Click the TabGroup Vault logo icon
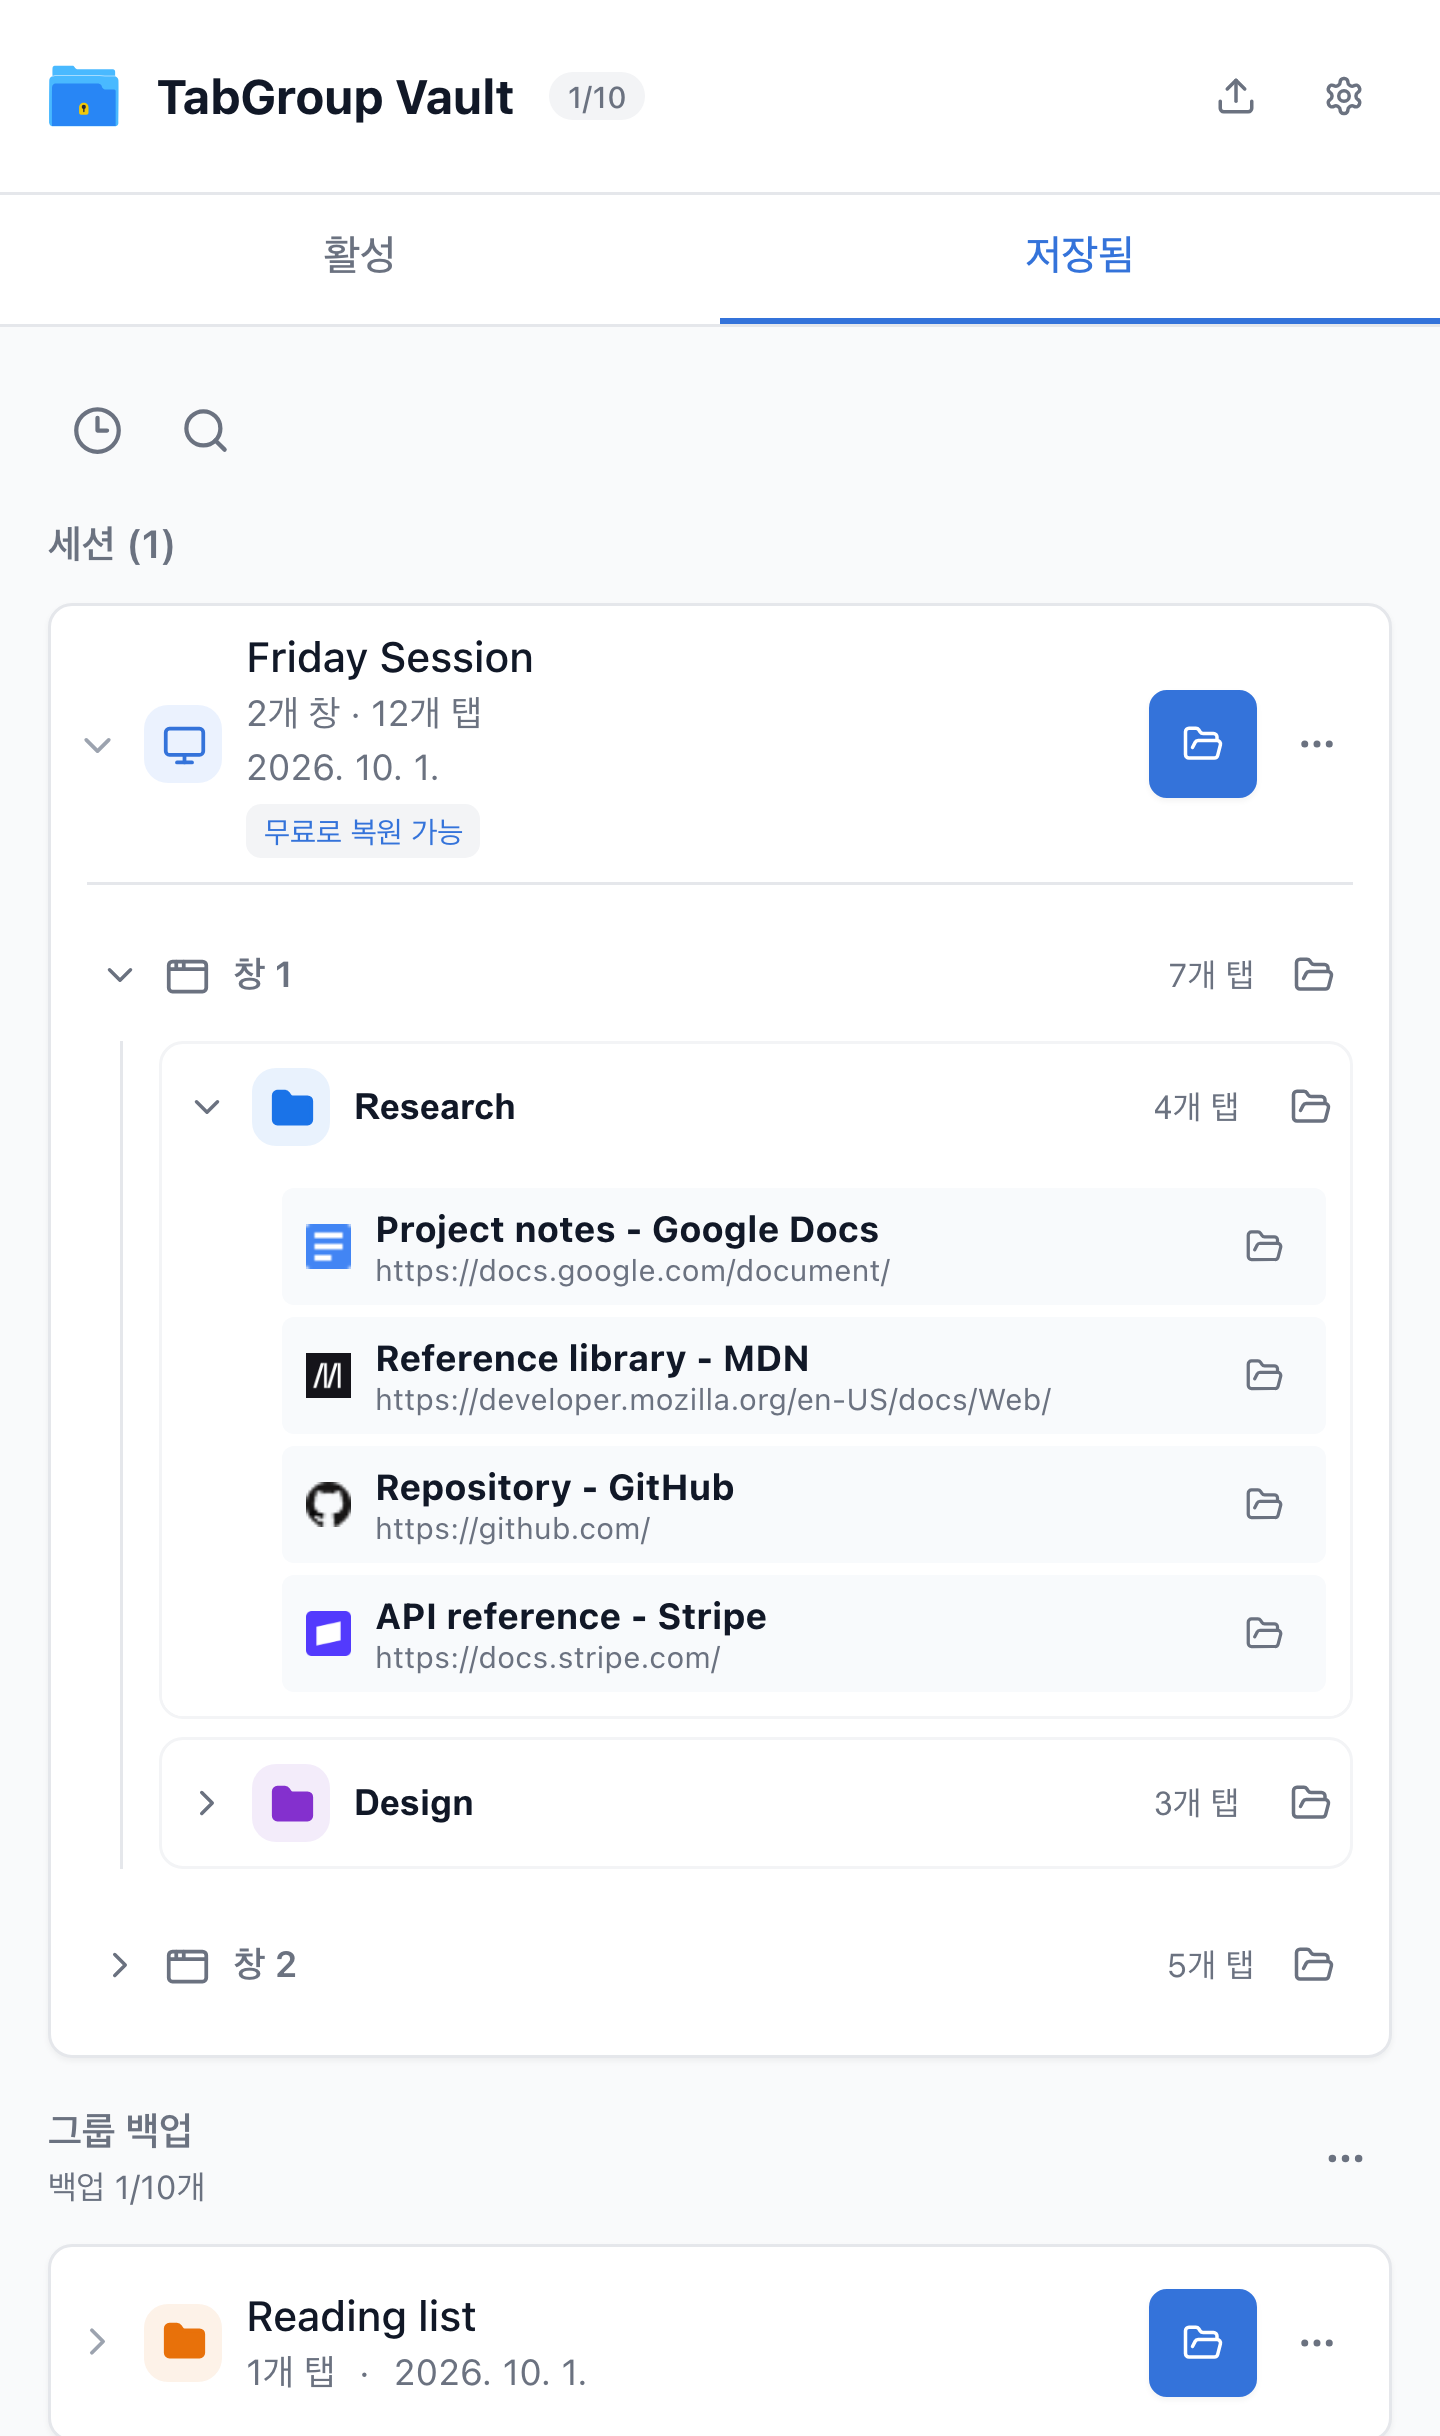Image resolution: width=1440 pixels, height=2436 pixels. point(84,96)
